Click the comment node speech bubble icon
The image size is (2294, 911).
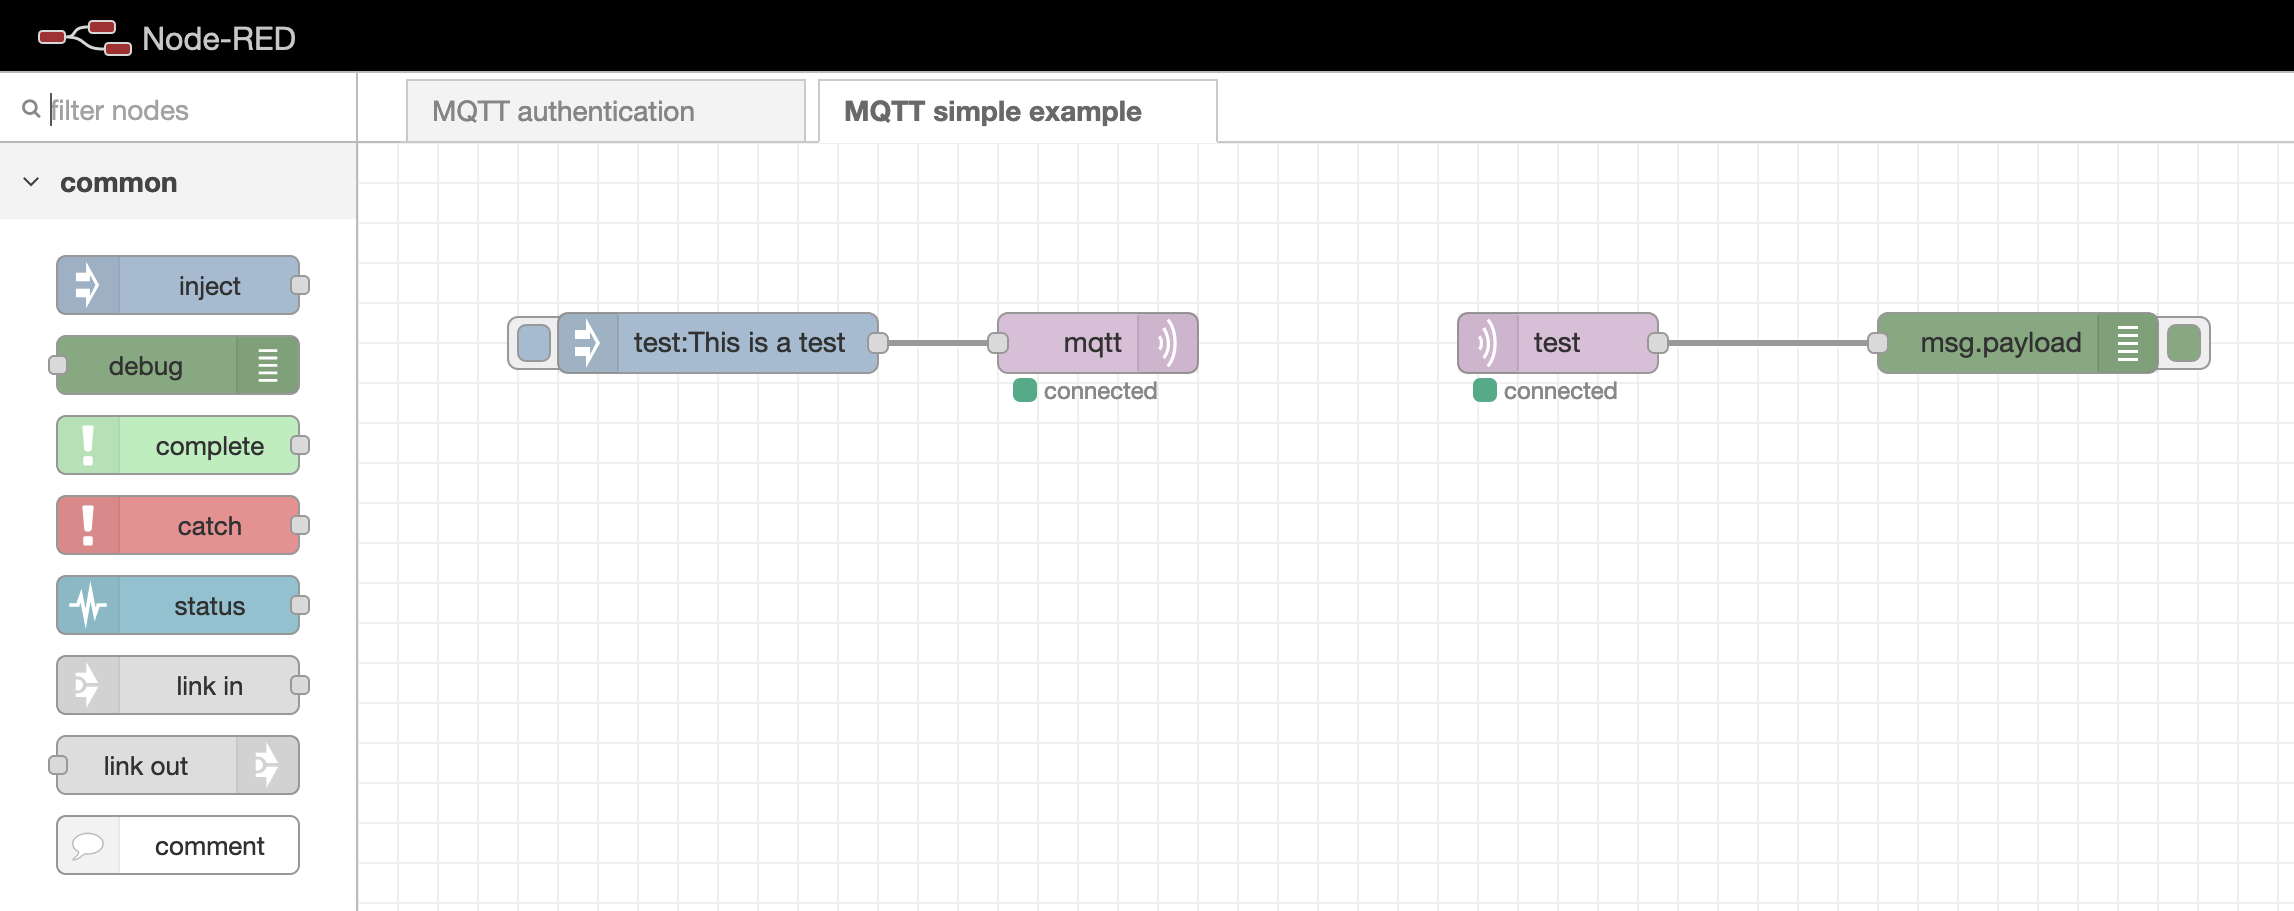[88, 846]
